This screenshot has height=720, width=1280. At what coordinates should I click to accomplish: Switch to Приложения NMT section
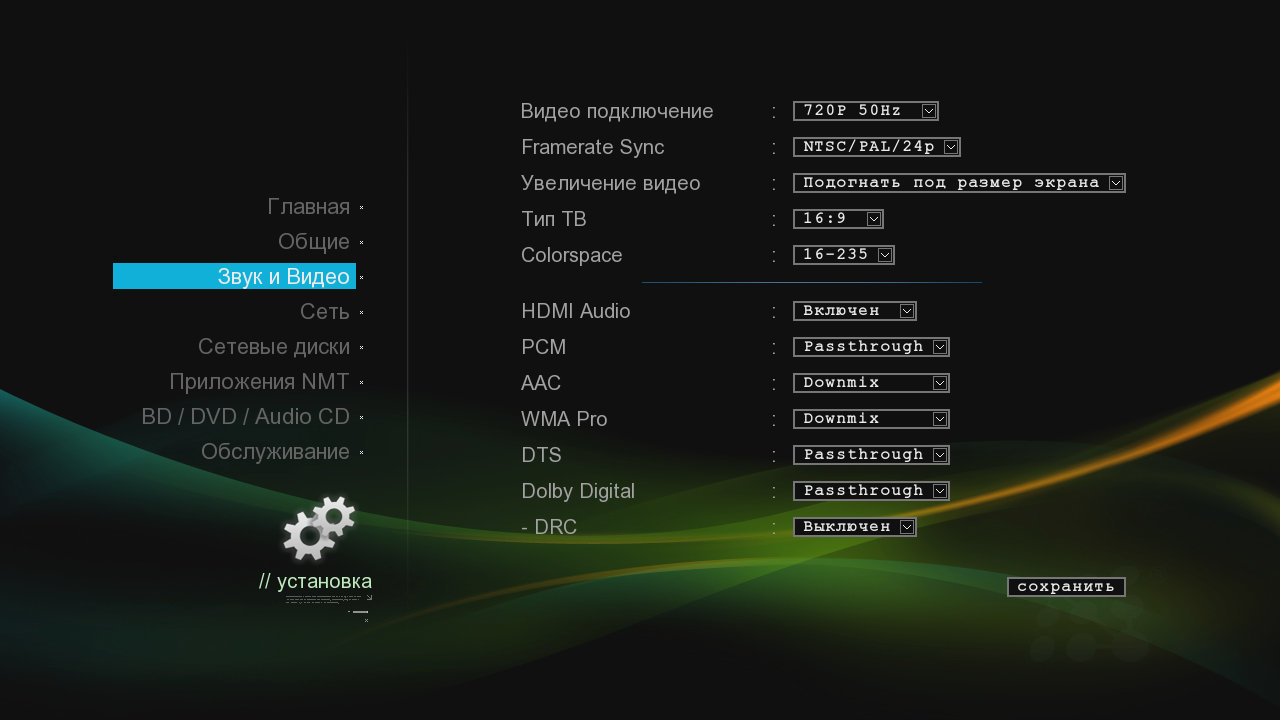tap(260, 382)
